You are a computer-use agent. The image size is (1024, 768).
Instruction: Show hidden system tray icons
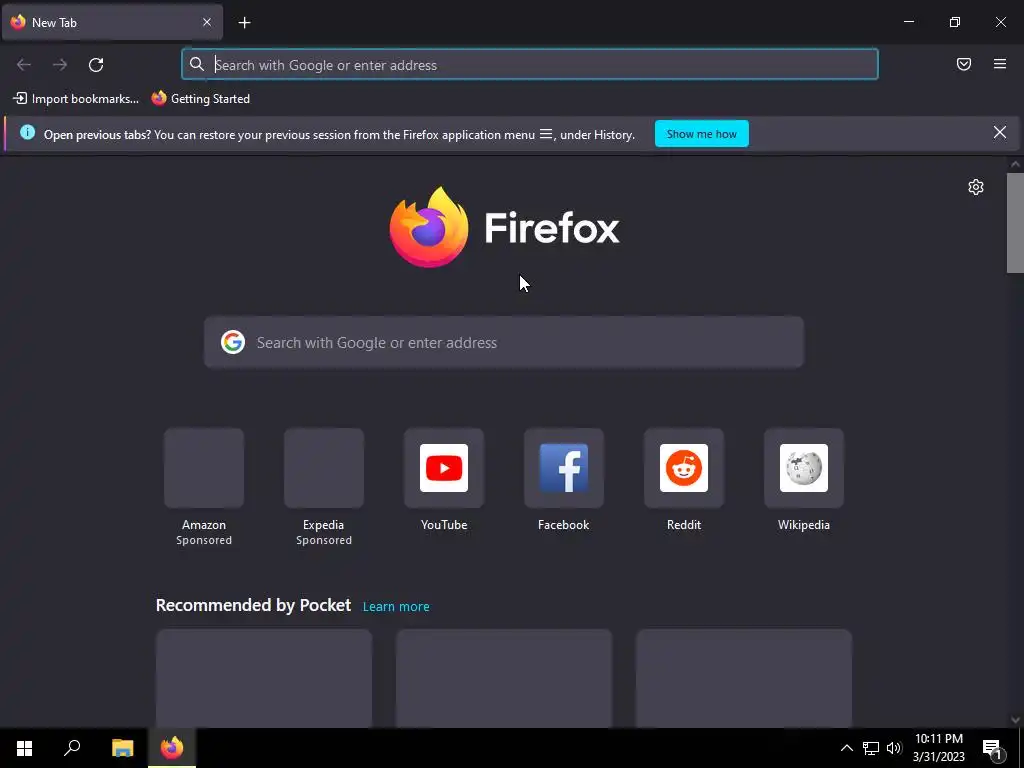(x=846, y=748)
